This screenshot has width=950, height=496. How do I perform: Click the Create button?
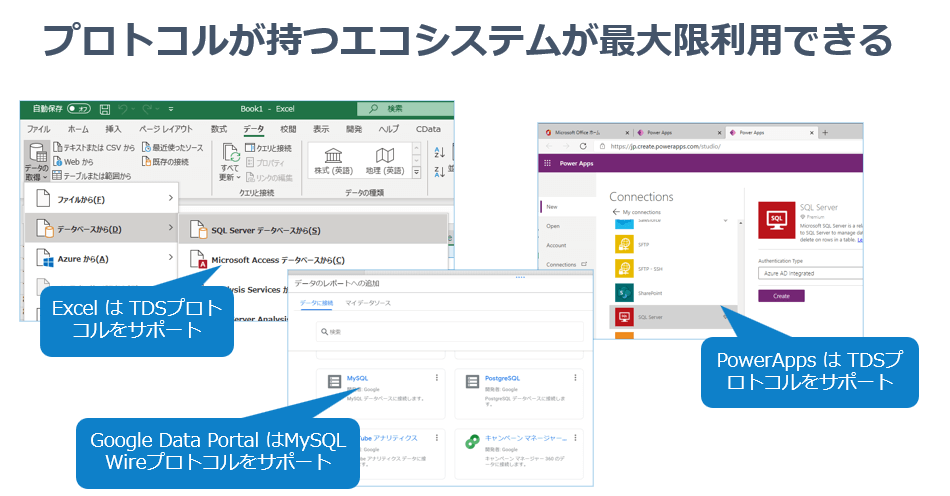[781, 296]
